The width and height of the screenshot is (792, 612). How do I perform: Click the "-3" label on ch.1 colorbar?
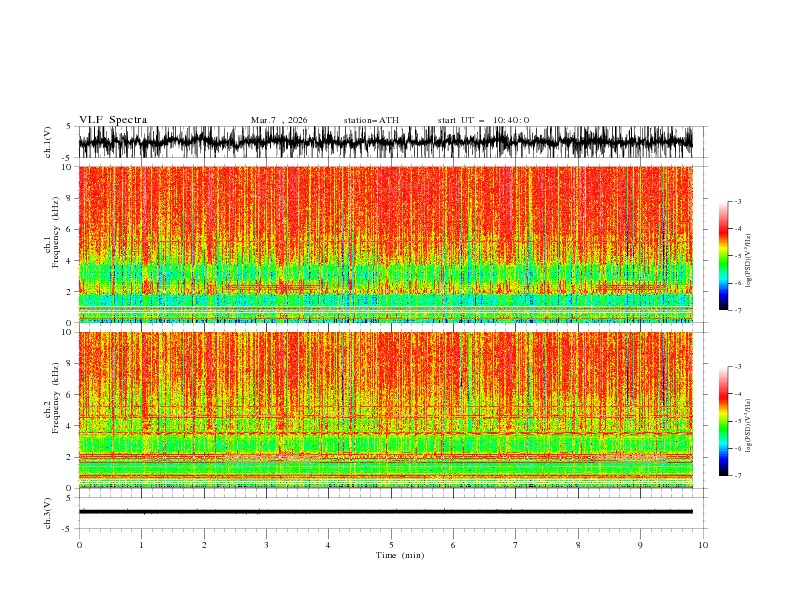coord(737,201)
